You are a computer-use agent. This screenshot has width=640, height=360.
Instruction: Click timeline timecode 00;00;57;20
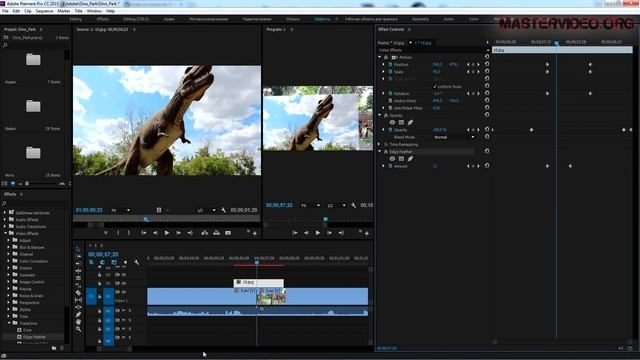coord(103,254)
